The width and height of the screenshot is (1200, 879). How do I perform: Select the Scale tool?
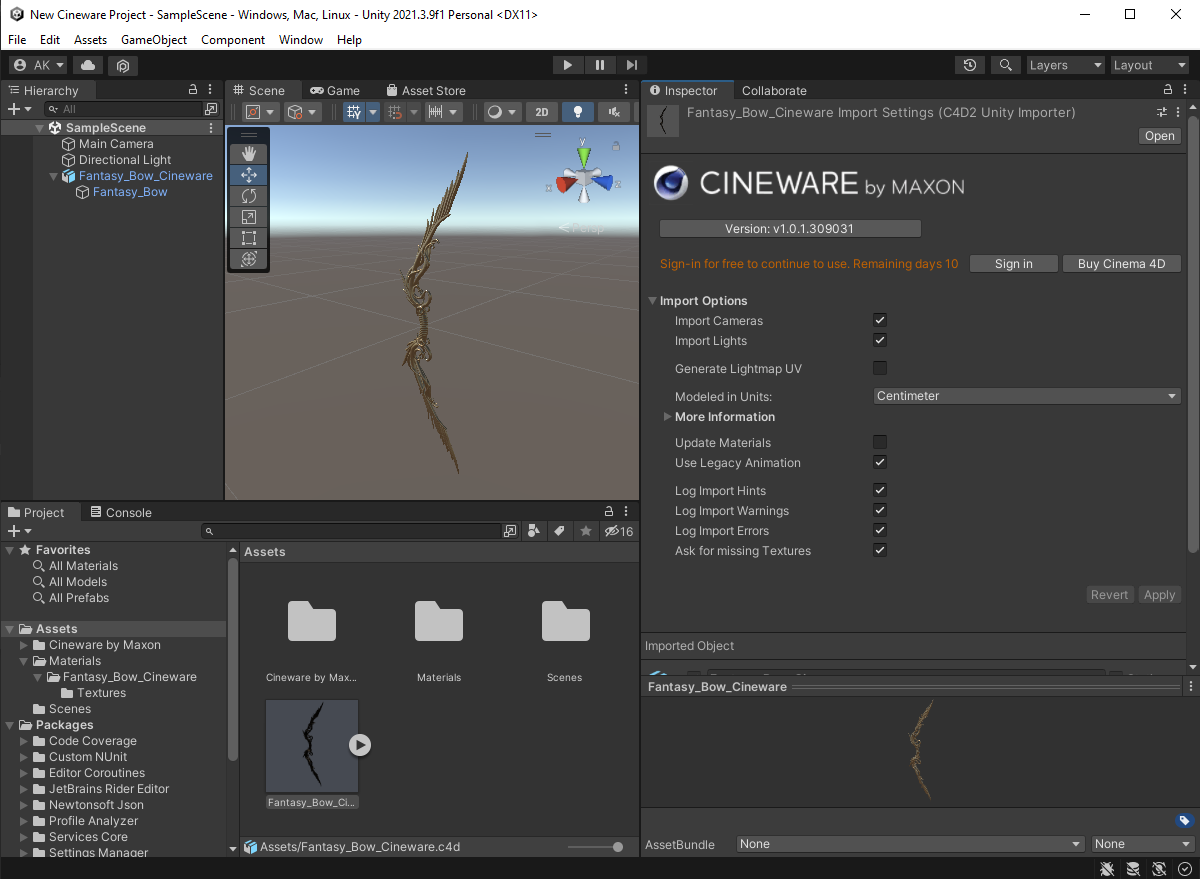pos(249,217)
